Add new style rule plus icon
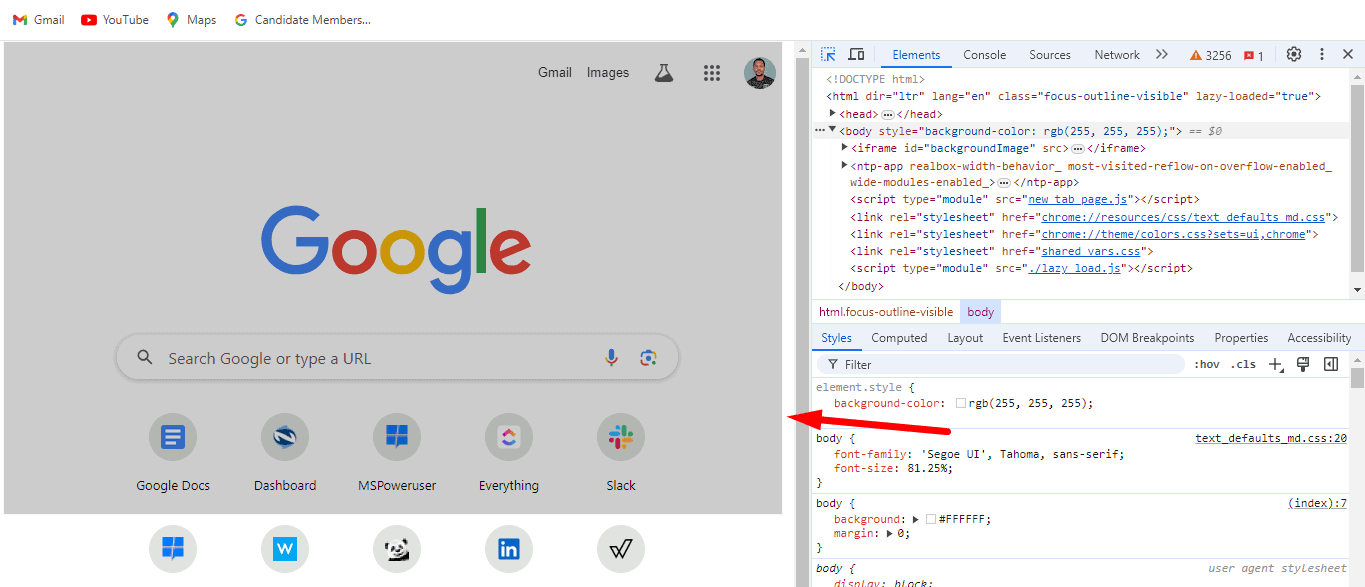 [x=1276, y=365]
